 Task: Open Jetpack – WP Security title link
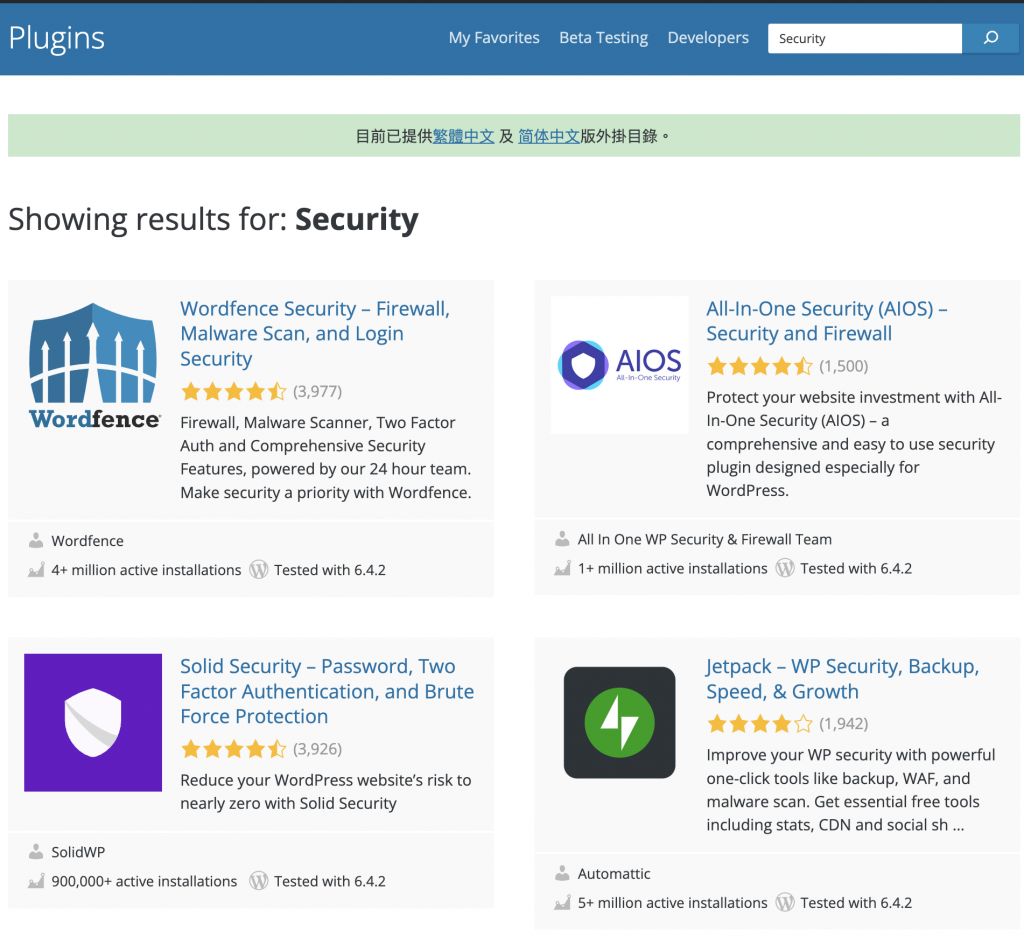[842, 679]
